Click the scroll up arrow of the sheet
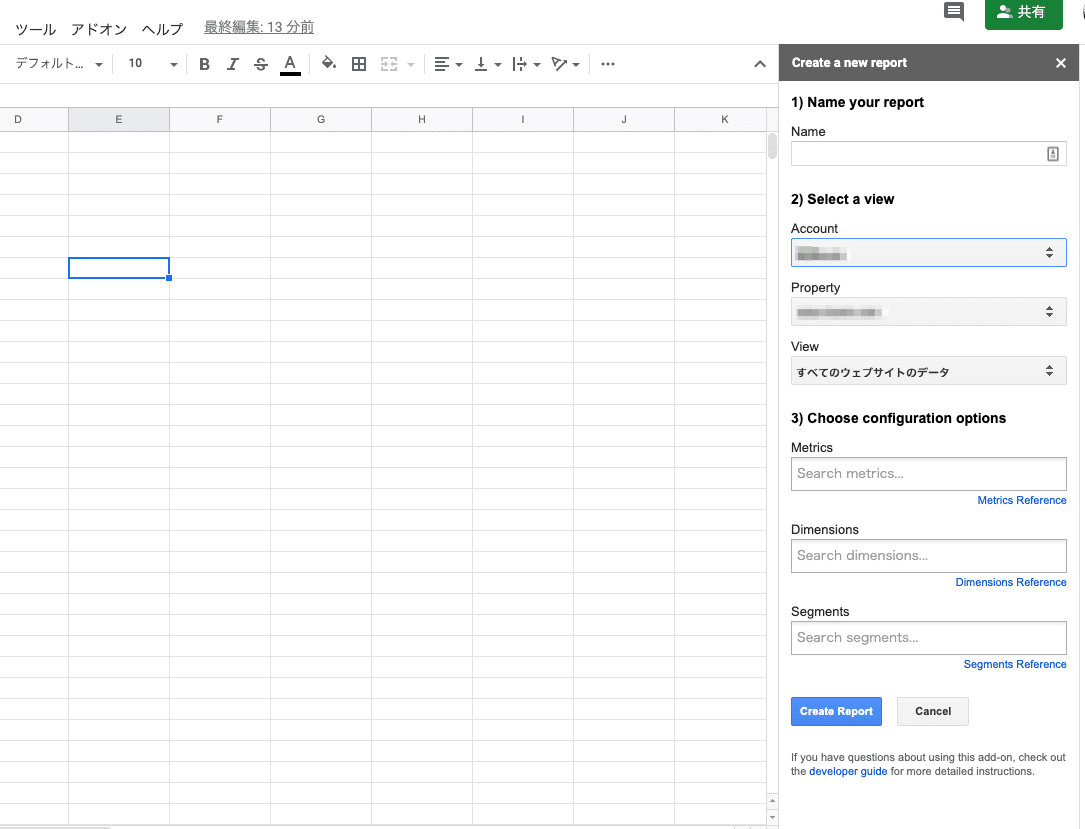Screen dimensions: 1085x829 (x=772, y=801)
